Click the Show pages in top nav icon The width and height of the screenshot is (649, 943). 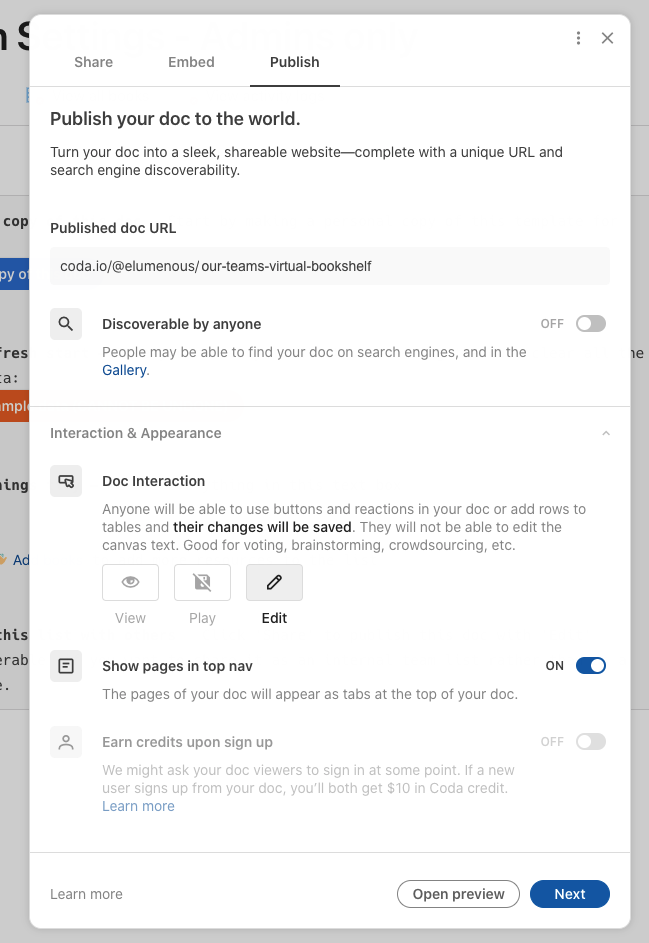[x=66, y=666]
